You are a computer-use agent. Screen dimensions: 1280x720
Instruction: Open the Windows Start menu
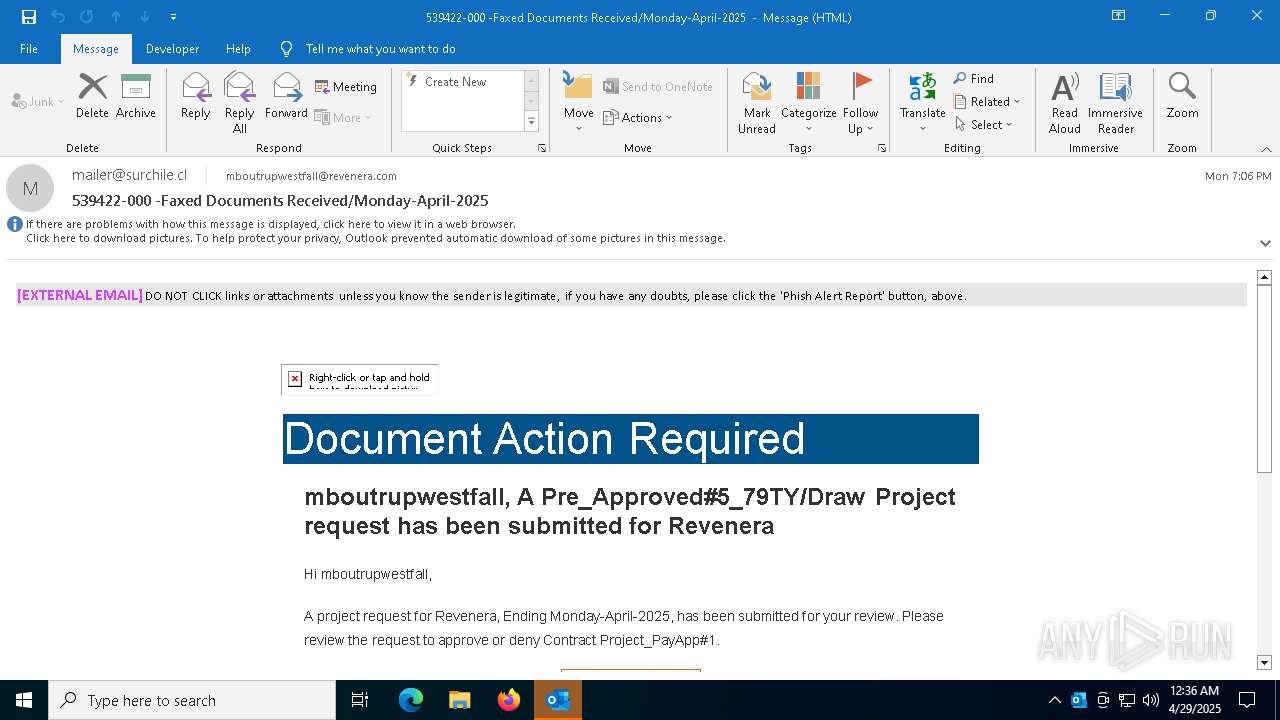24,700
